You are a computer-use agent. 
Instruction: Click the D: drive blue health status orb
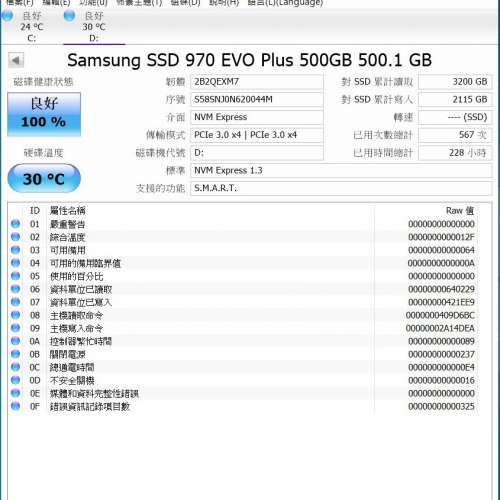pyautogui.click(x=69, y=16)
